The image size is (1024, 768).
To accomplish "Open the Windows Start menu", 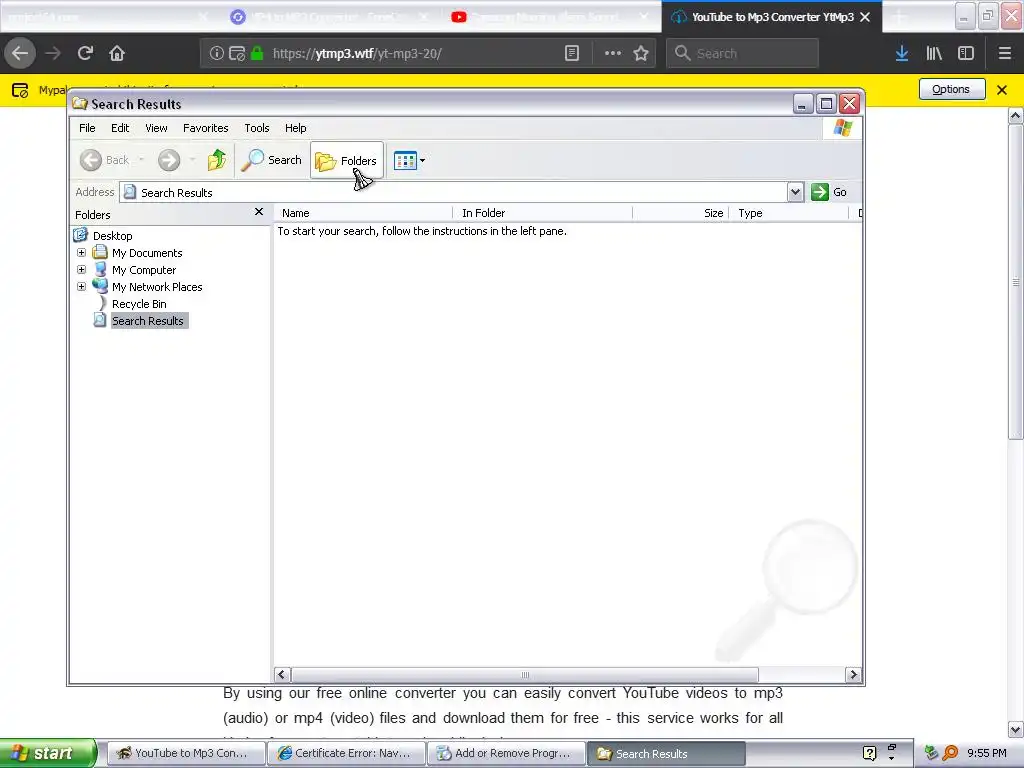I will point(47,753).
